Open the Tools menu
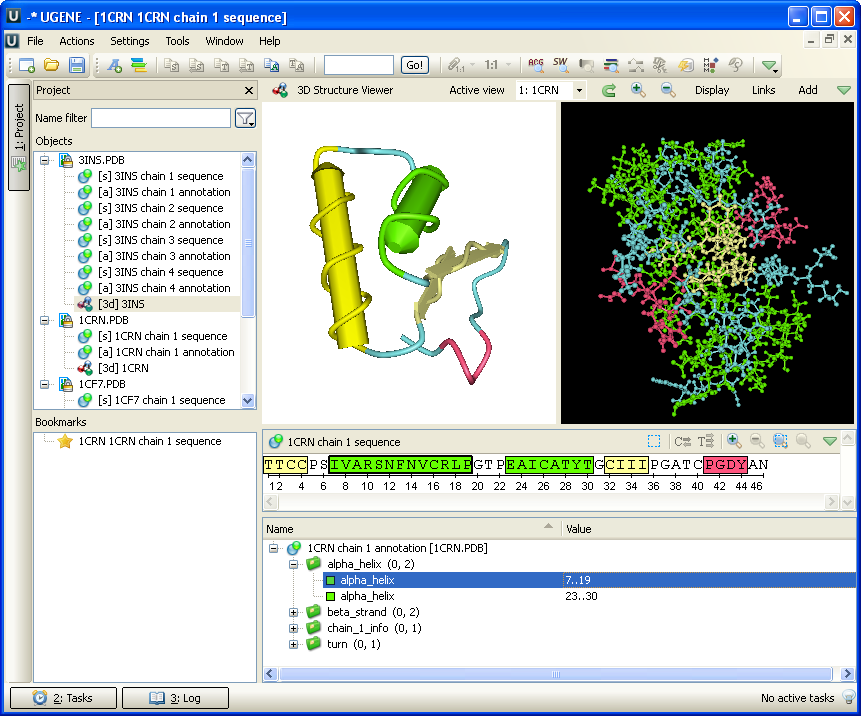 (x=177, y=41)
